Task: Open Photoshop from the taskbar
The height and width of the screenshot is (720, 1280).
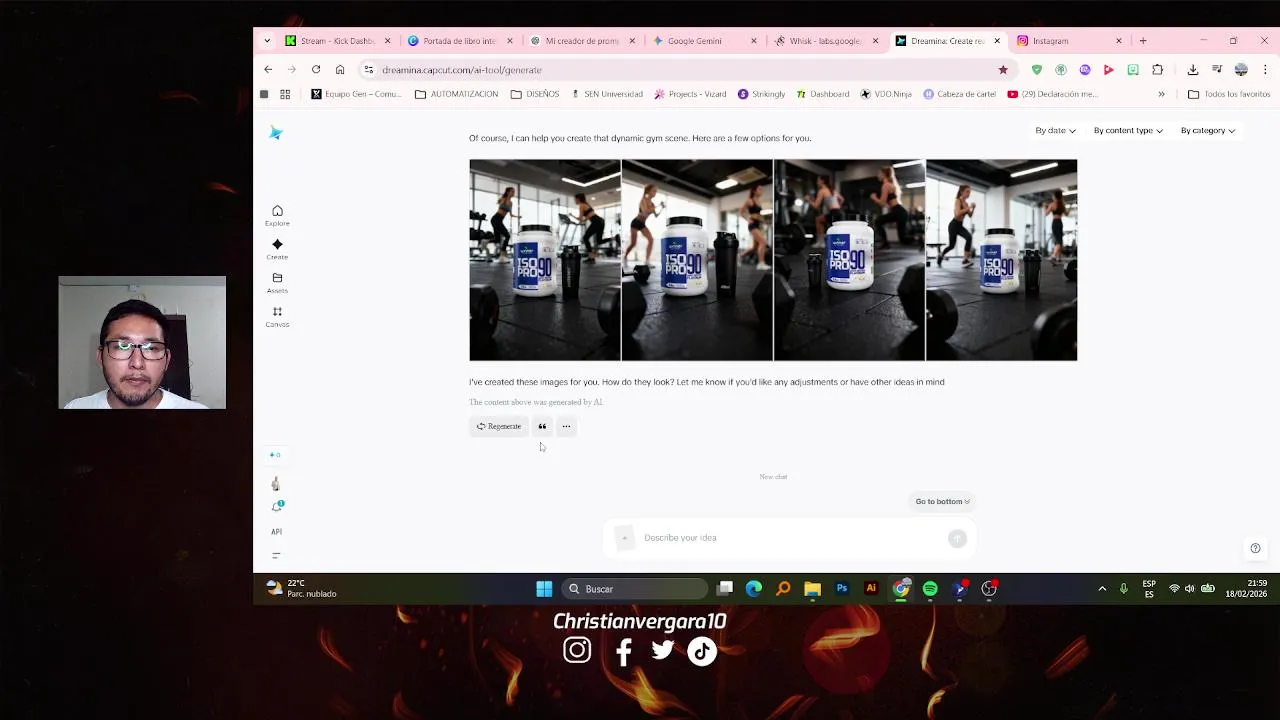Action: 842,589
